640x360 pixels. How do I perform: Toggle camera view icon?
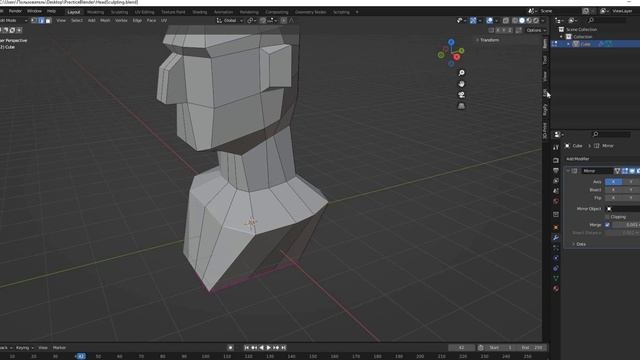click(x=461, y=95)
